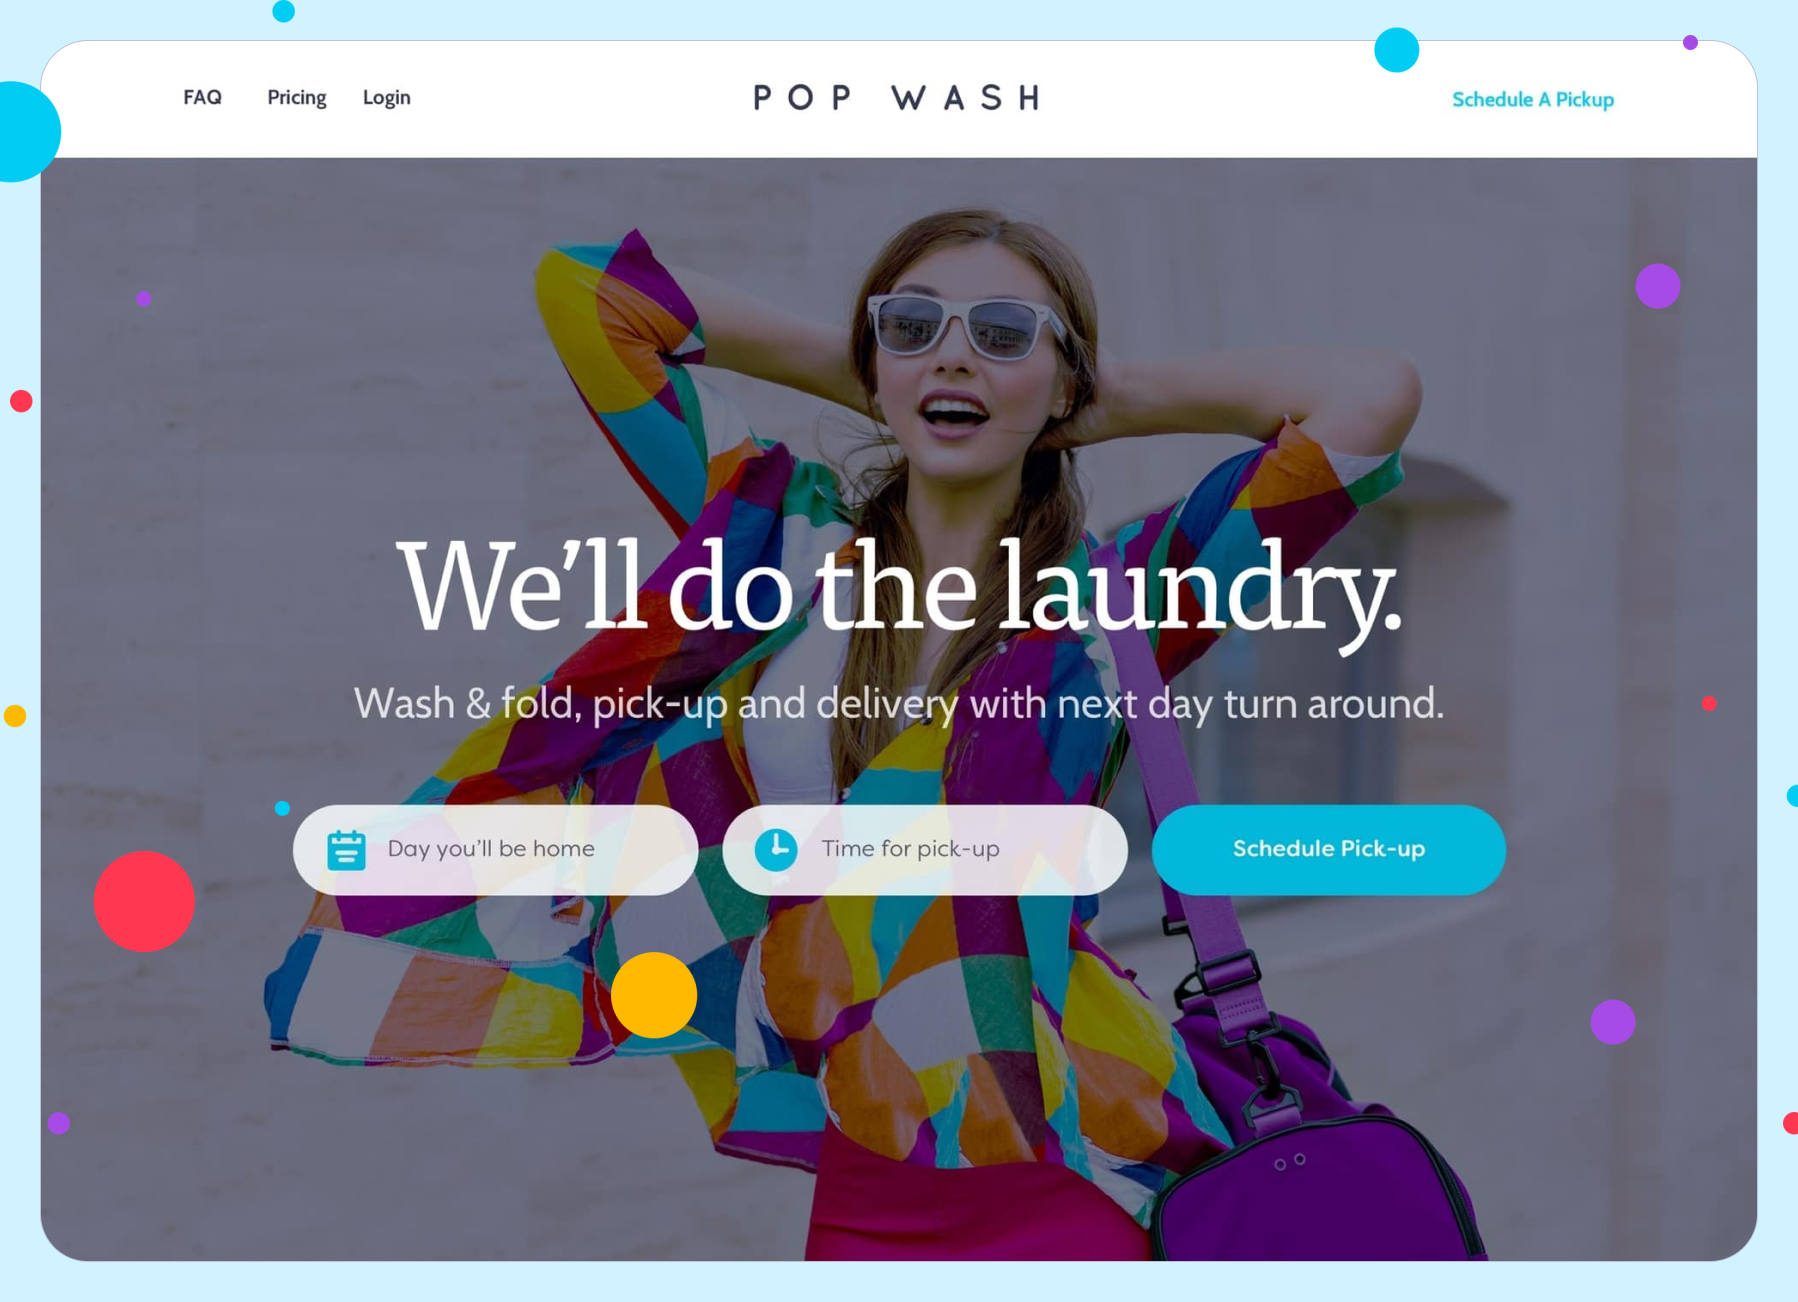Select the Time for pick-up field
Viewport: 1798px width, 1302px height.
[925, 849]
